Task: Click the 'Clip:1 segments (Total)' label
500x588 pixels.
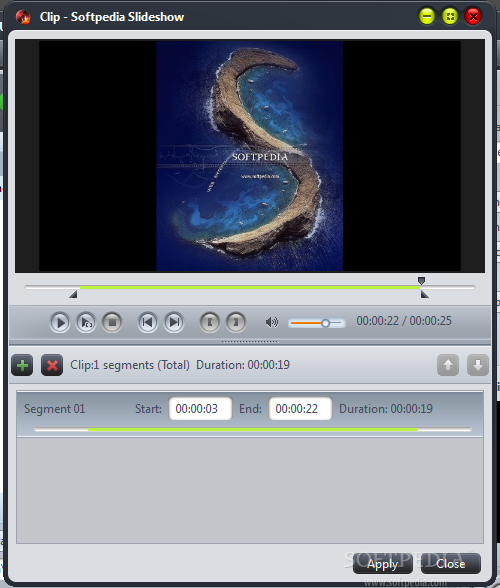Action: [x=130, y=365]
